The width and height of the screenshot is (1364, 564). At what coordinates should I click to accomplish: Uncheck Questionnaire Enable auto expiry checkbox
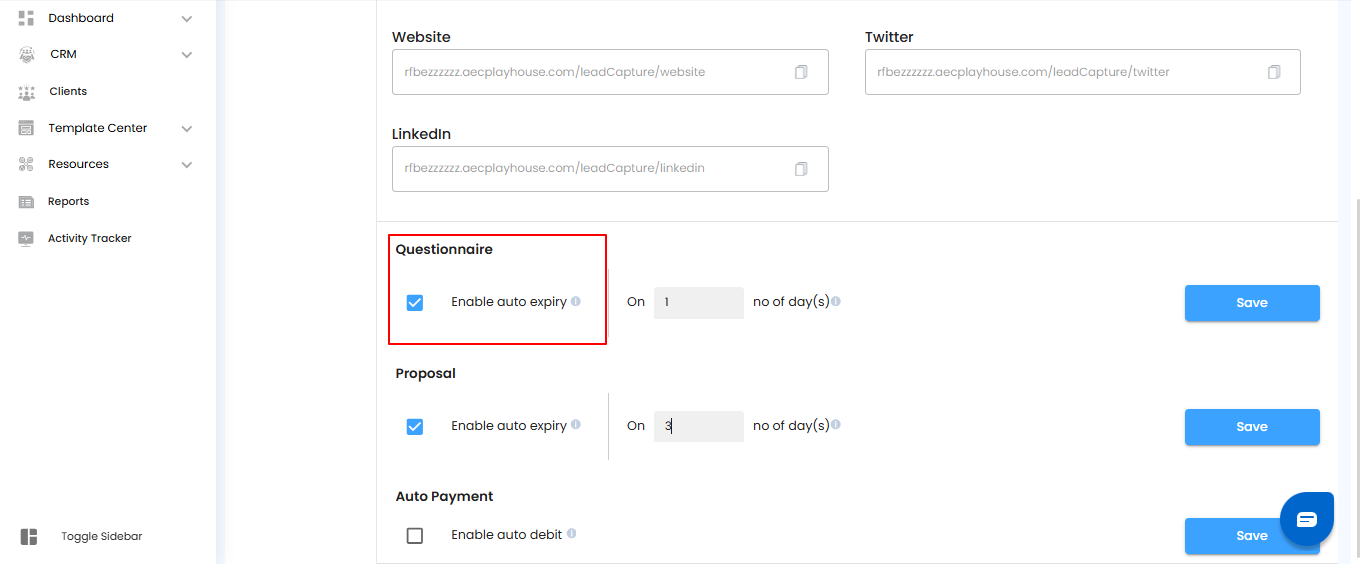click(x=415, y=303)
